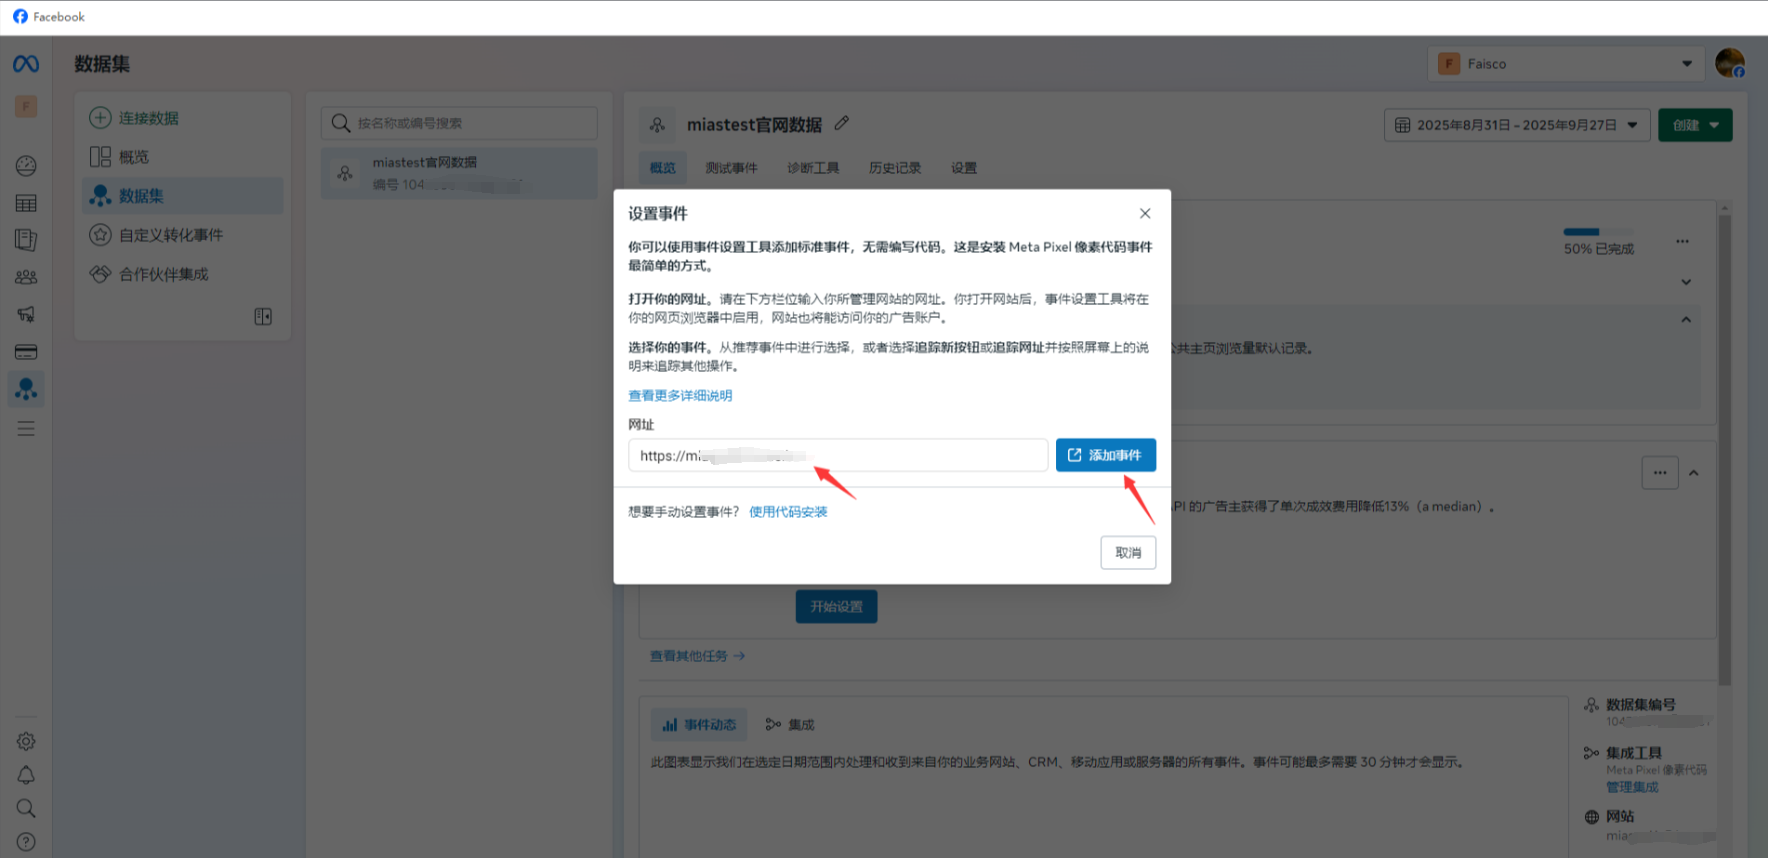Open the date range dropdown picker
The image size is (1768, 858).
click(x=1516, y=125)
